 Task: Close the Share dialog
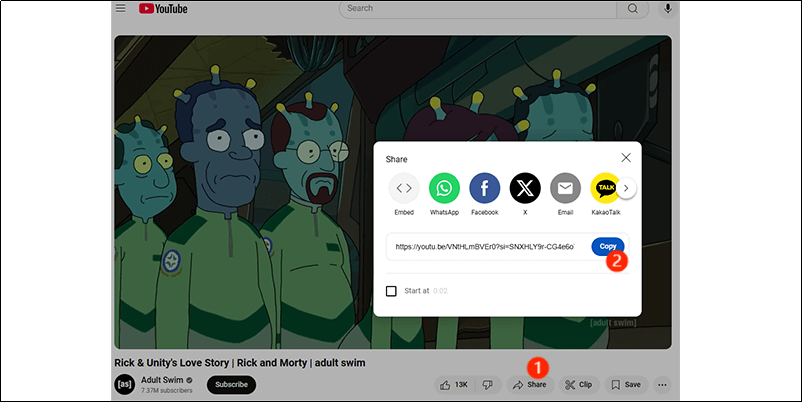pyautogui.click(x=626, y=158)
